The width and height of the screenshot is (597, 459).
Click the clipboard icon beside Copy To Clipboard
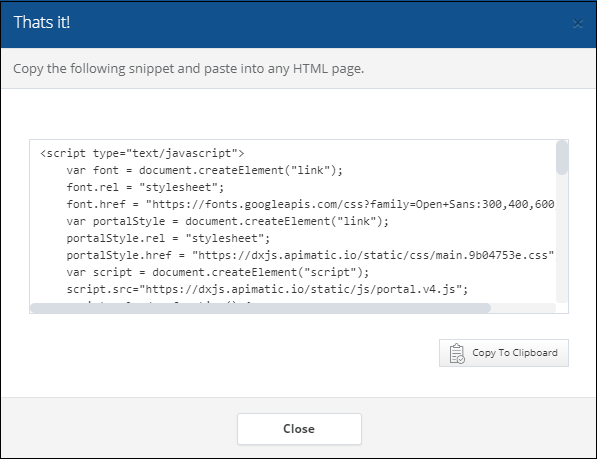457,353
